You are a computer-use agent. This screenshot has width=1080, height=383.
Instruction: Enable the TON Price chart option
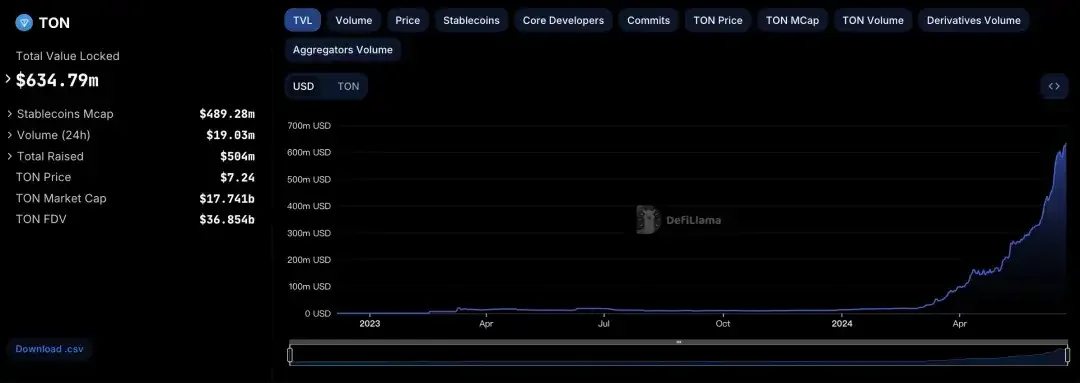718,20
